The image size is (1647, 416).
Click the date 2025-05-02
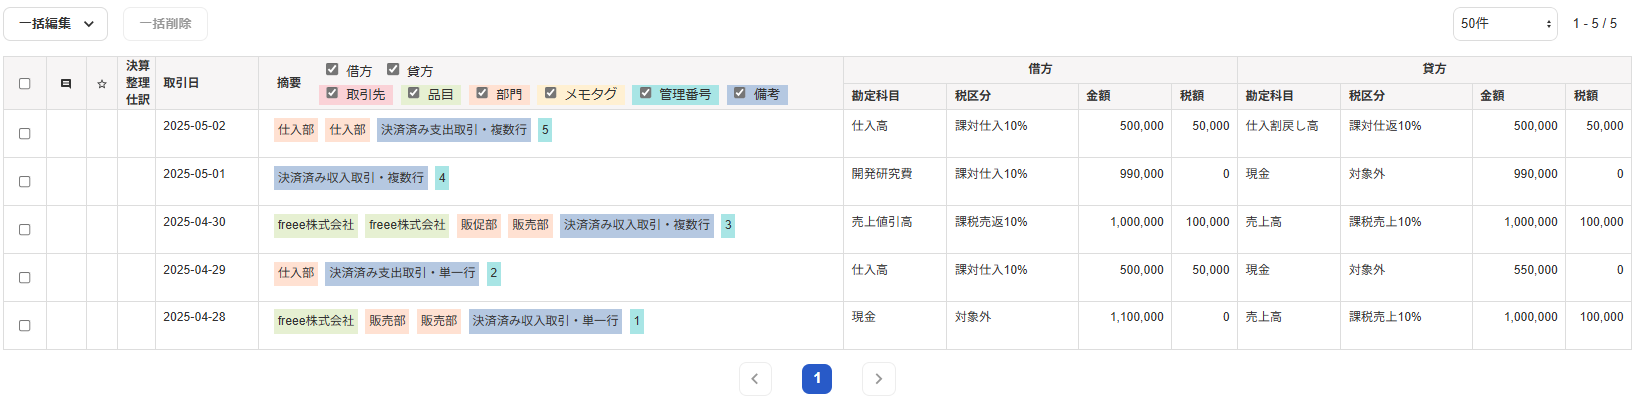coord(194,126)
